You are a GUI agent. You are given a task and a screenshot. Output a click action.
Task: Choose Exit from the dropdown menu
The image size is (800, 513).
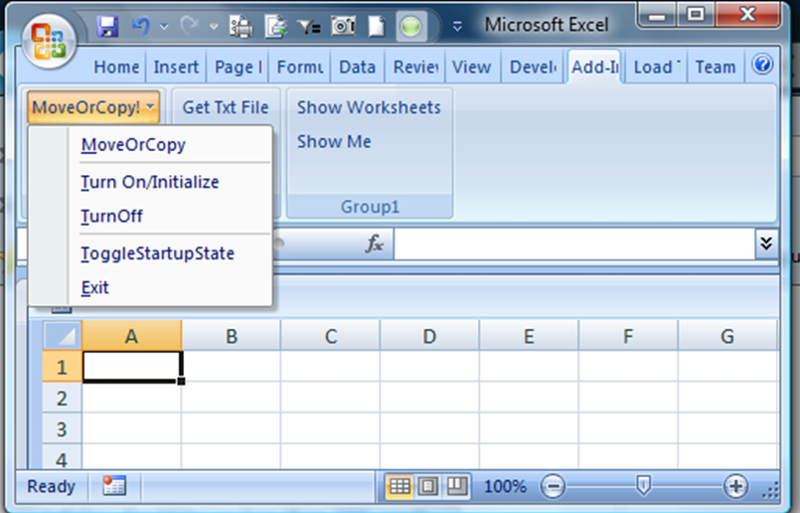151,288
